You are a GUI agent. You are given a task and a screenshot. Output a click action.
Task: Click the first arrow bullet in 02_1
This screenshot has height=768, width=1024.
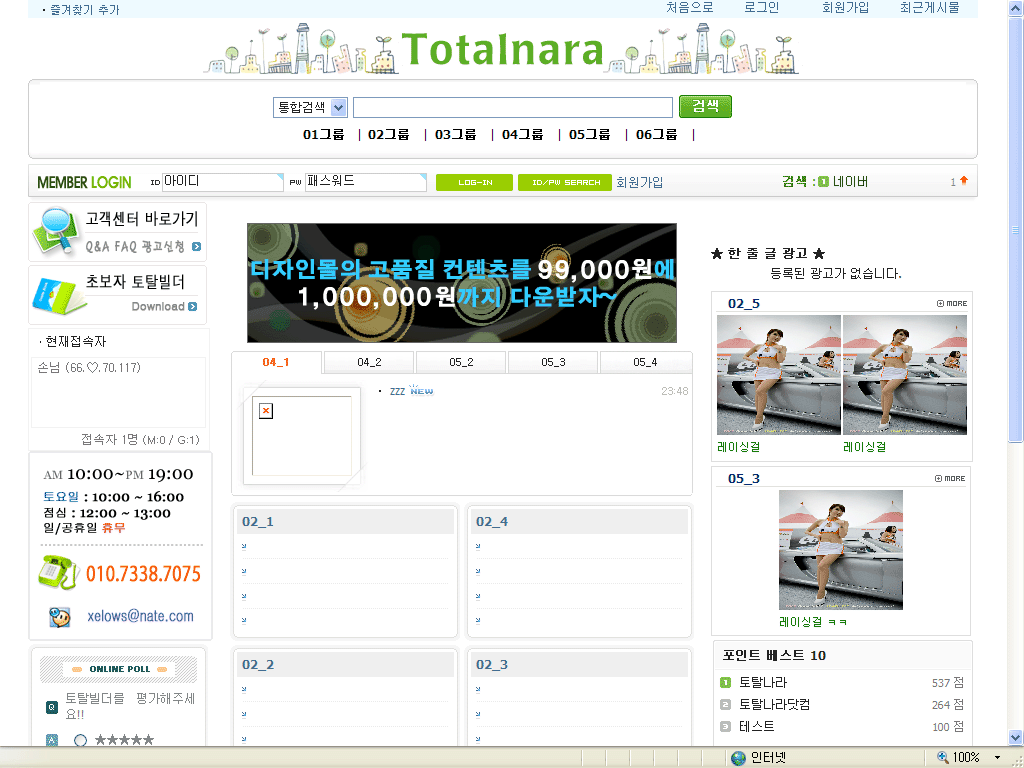[244, 547]
